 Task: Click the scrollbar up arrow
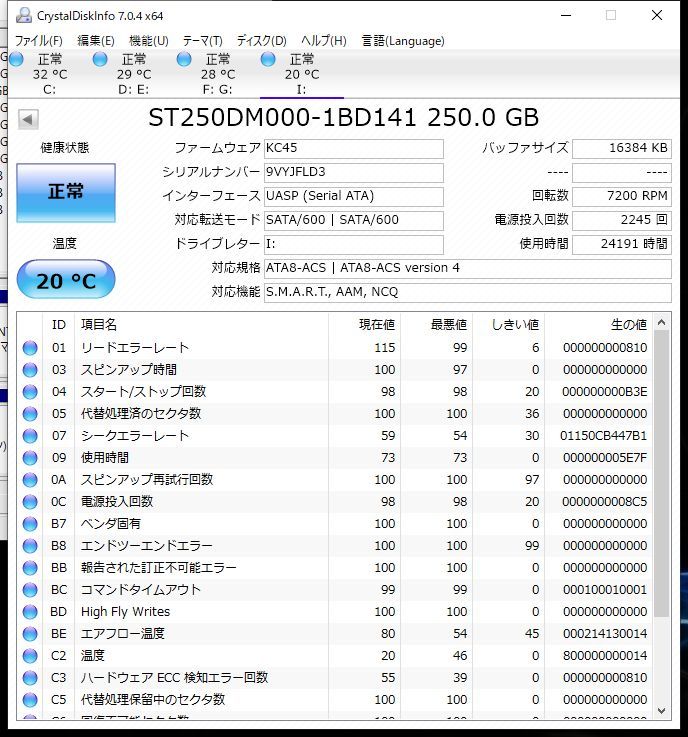click(x=662, y=322)
